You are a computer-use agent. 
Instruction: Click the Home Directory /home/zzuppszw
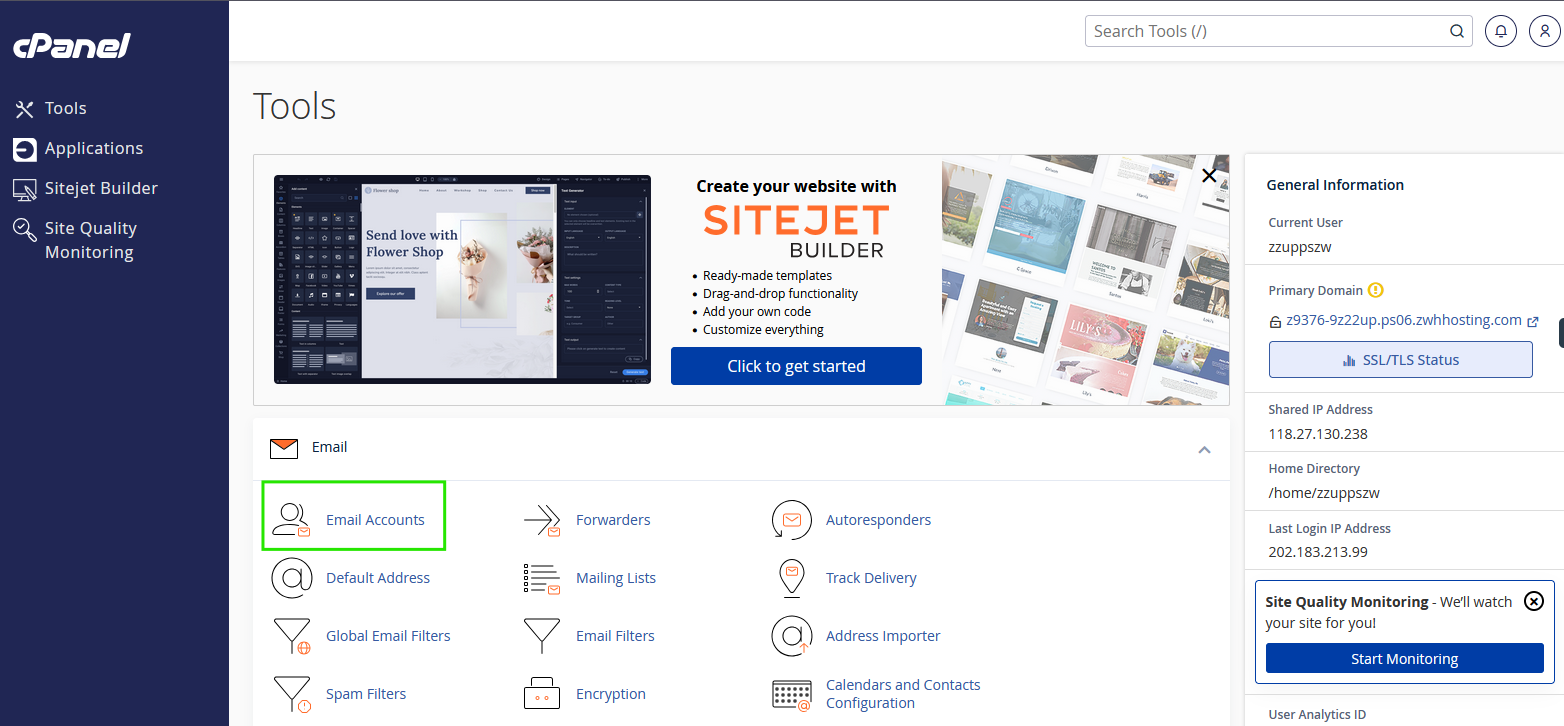click(x=1324, y=493)
